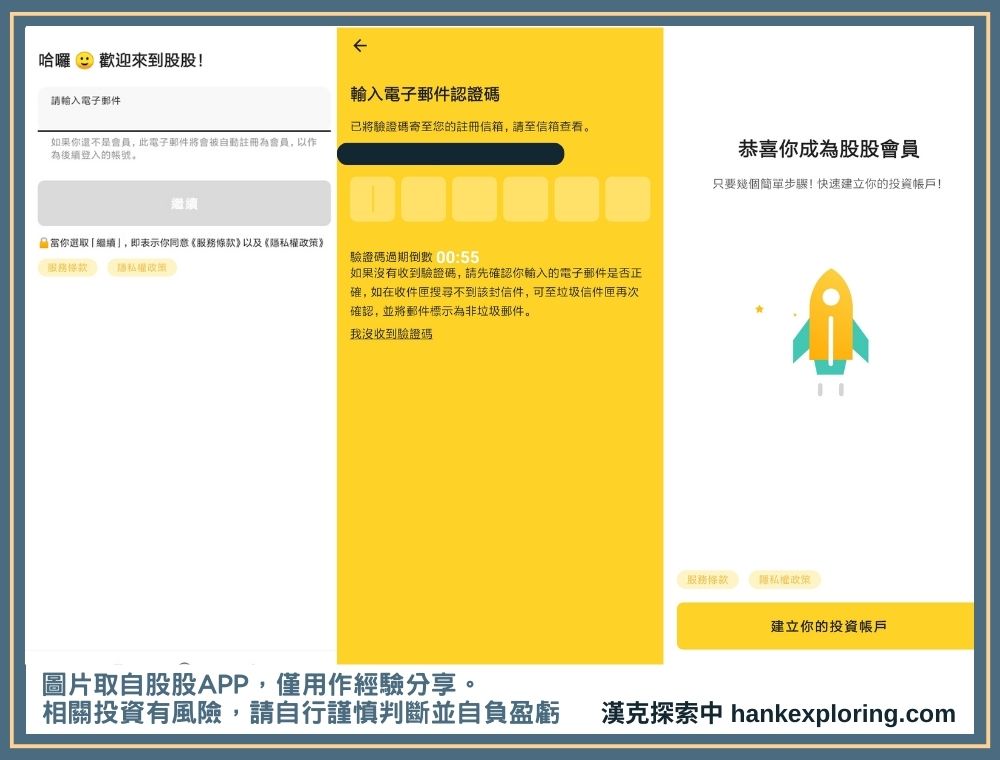Screen dimensions: 1000x760
Task: Open 隱私權政策 chip on welcome screen
Action: (x=142, y=268)
